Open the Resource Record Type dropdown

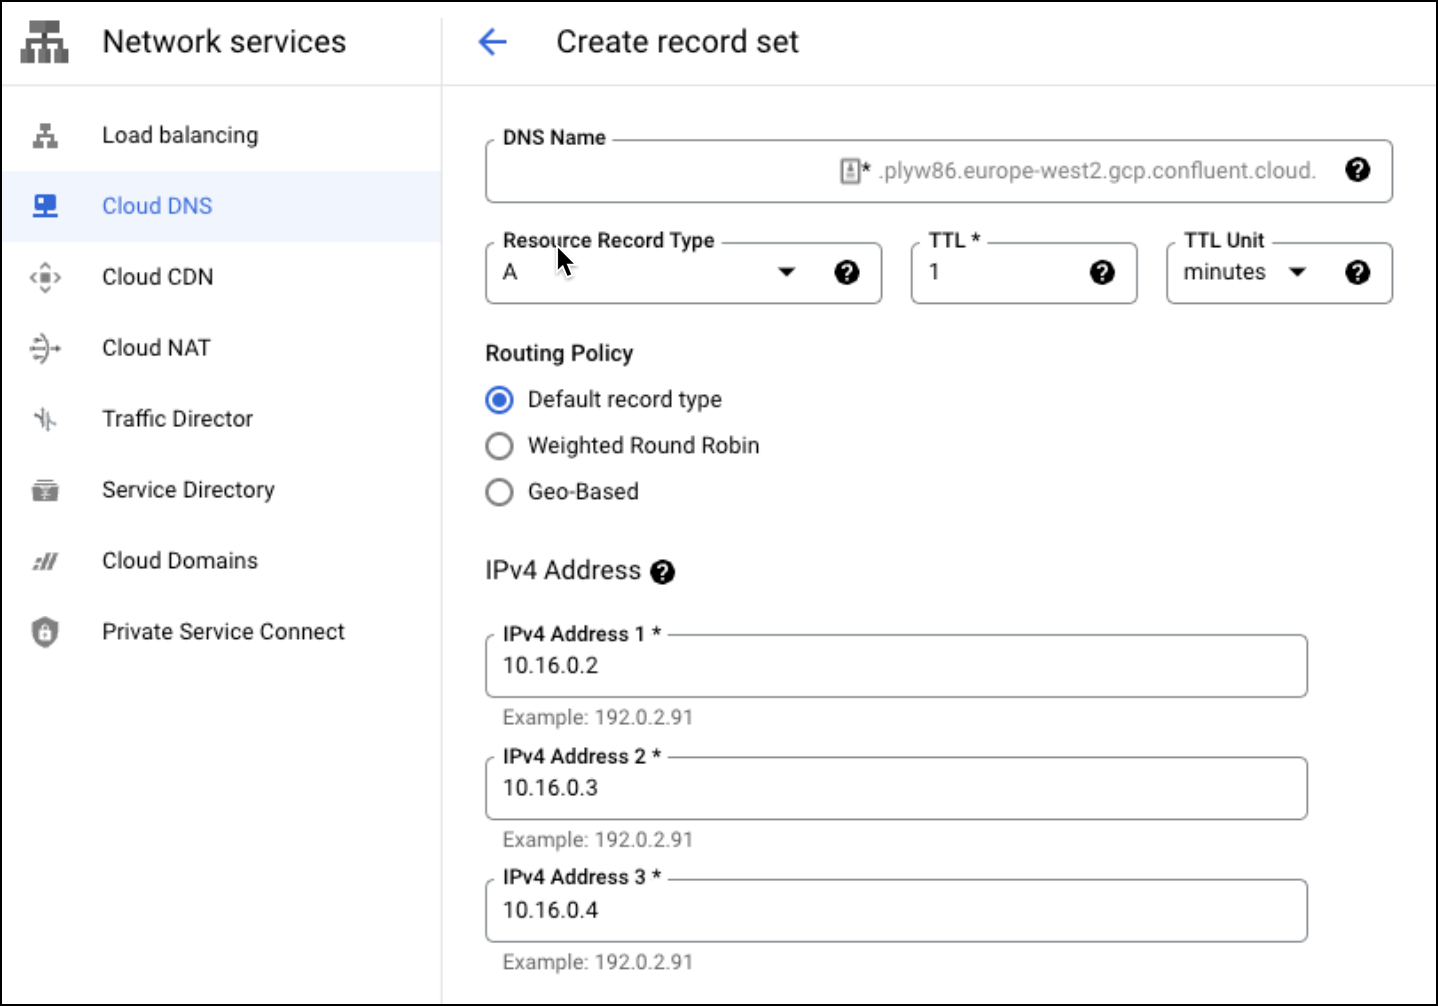787,271
